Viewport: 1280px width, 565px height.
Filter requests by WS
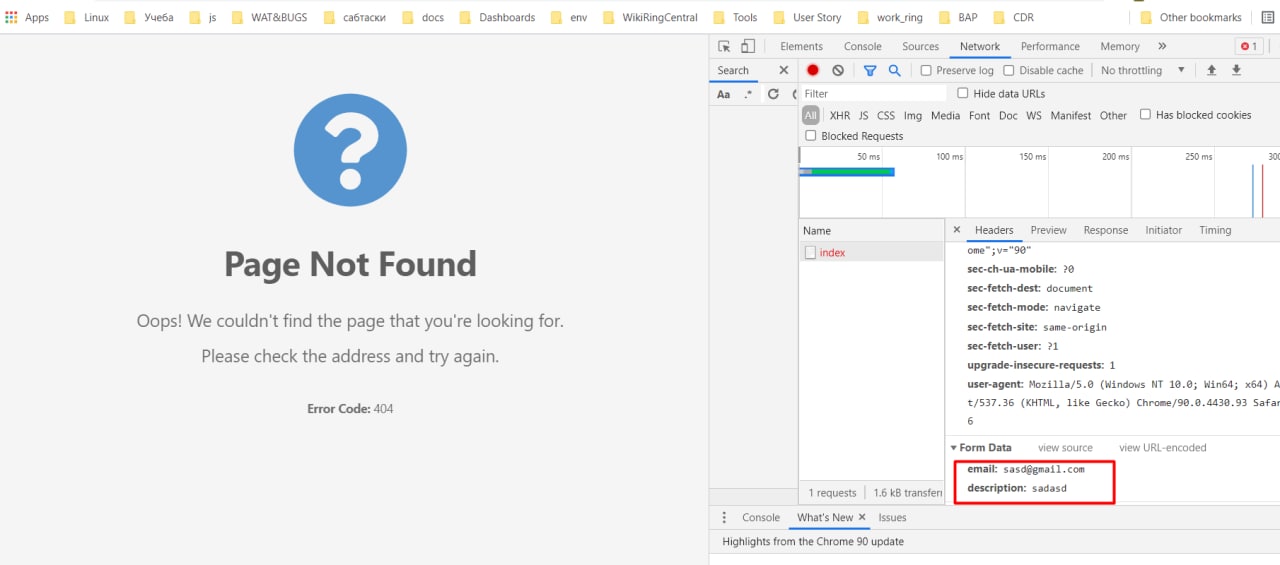tap(1034, 115)
